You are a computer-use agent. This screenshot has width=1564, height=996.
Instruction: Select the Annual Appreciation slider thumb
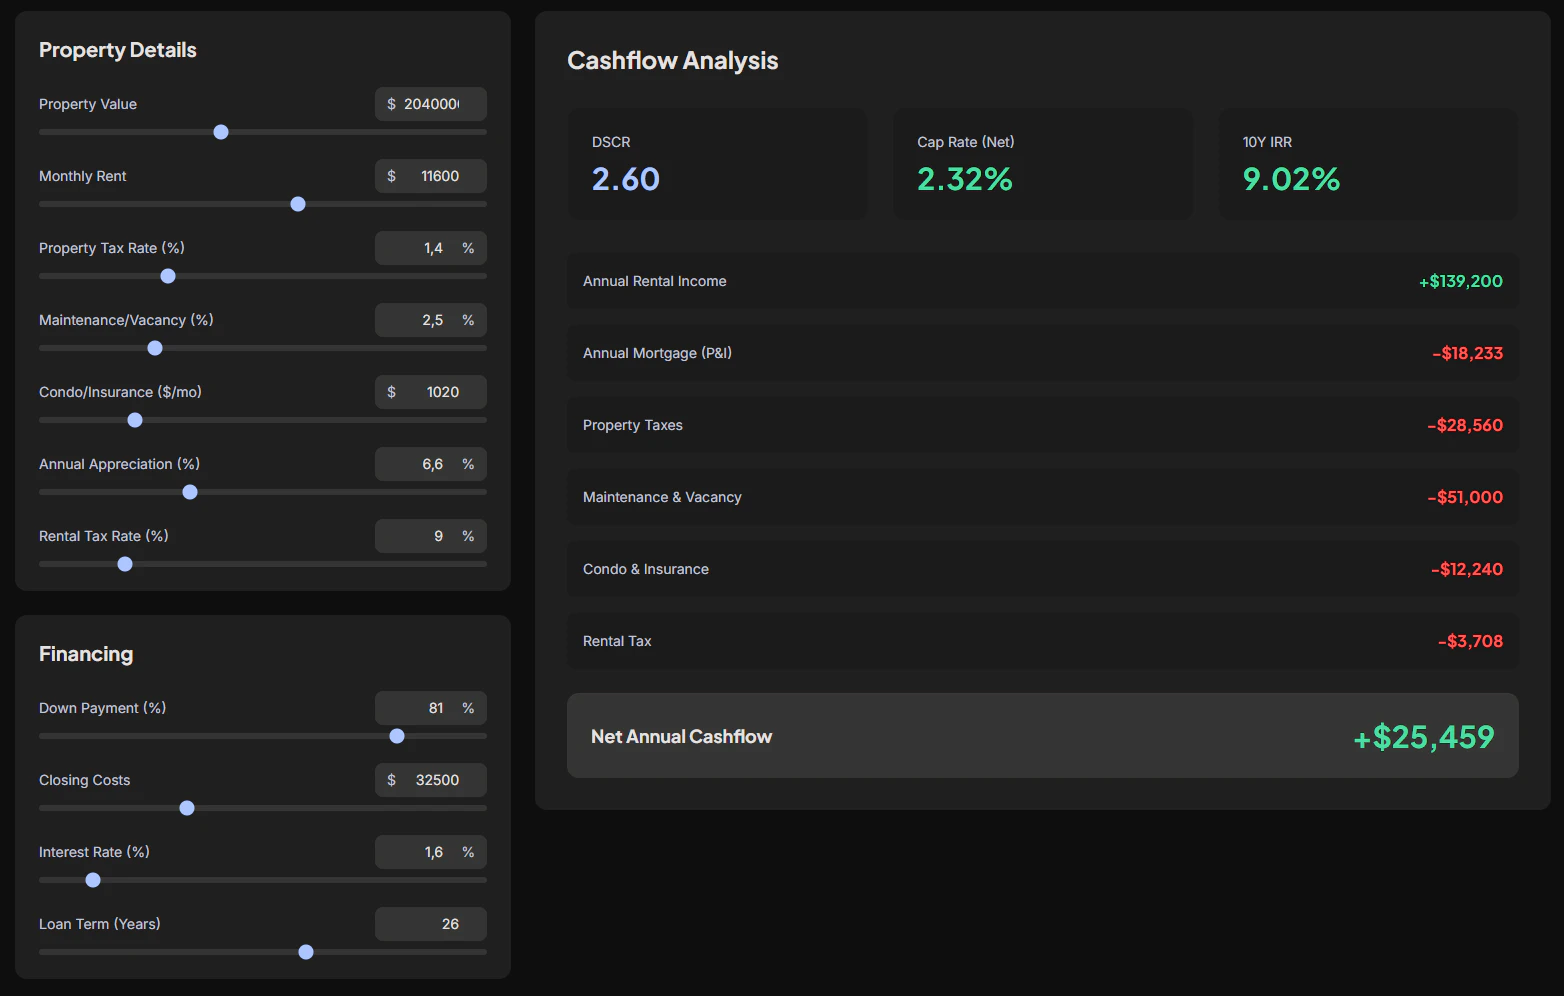(190, 492)
